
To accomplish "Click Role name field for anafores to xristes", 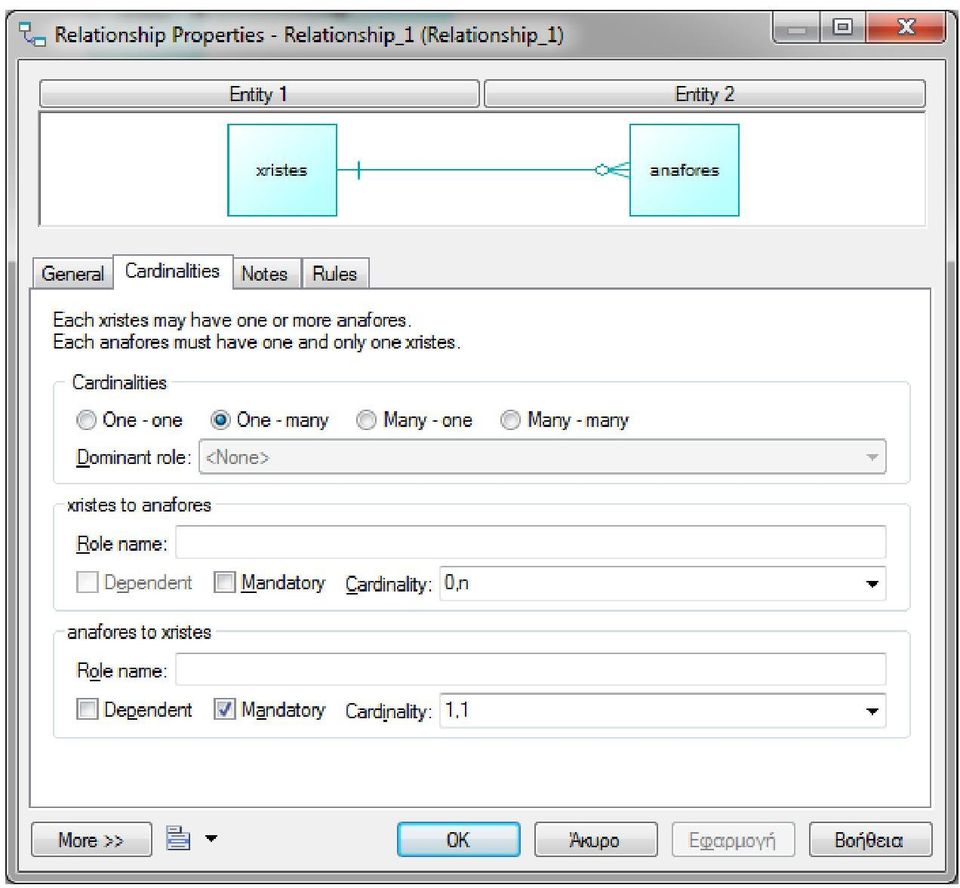I will pyautogui.click(x=530, y=669).
